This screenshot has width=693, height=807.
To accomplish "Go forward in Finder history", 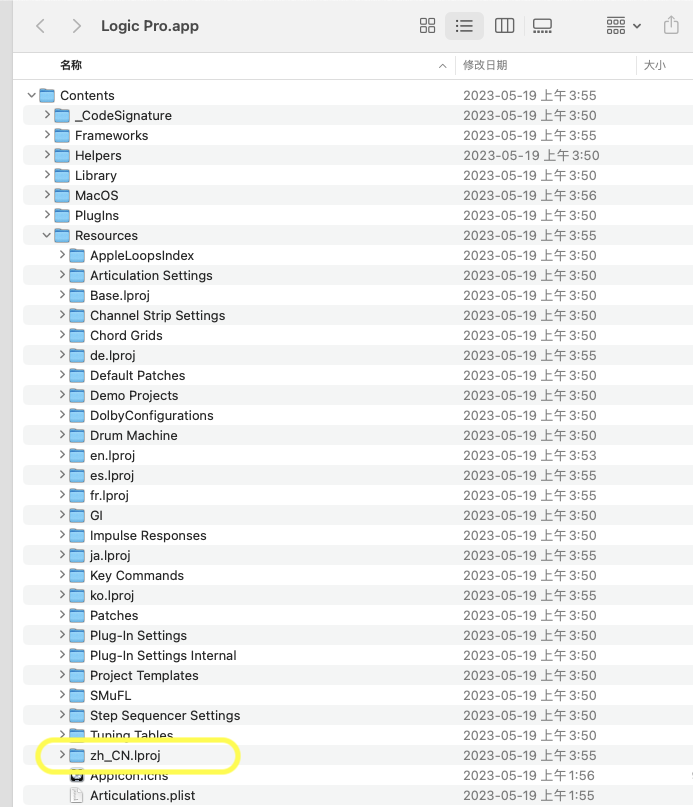I will [x=76, y=26].
